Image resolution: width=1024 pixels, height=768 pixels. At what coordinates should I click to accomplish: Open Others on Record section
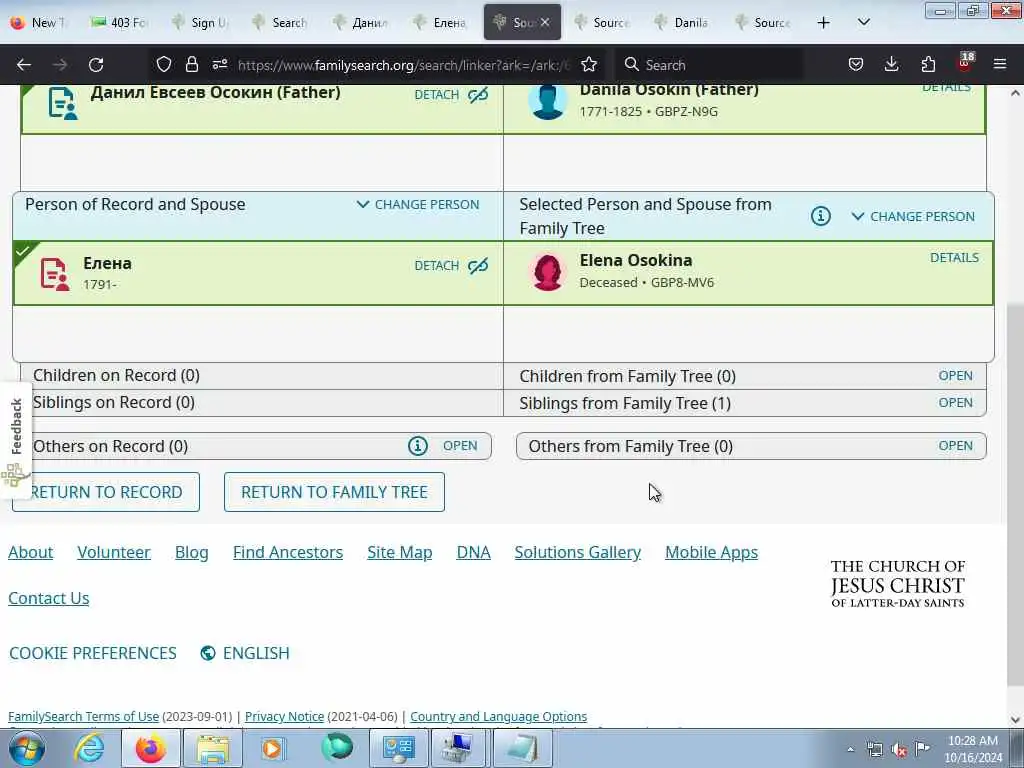point(460,445)
